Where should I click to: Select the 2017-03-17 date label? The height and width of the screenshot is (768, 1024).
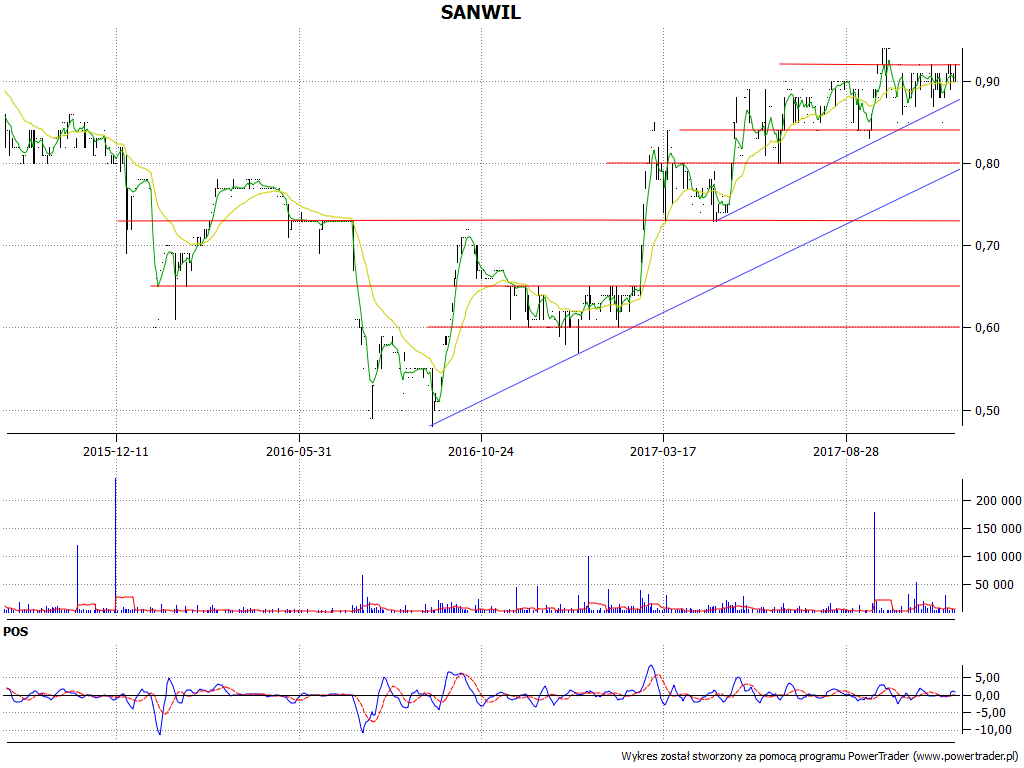(663, 451)
